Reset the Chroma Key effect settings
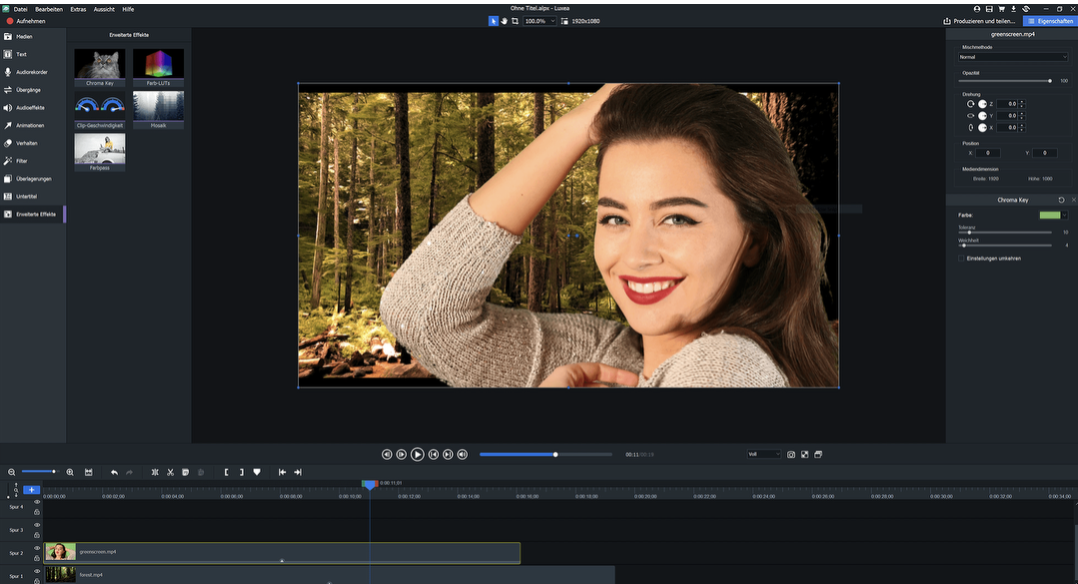1078x584 pixels. coord(1061,200)
